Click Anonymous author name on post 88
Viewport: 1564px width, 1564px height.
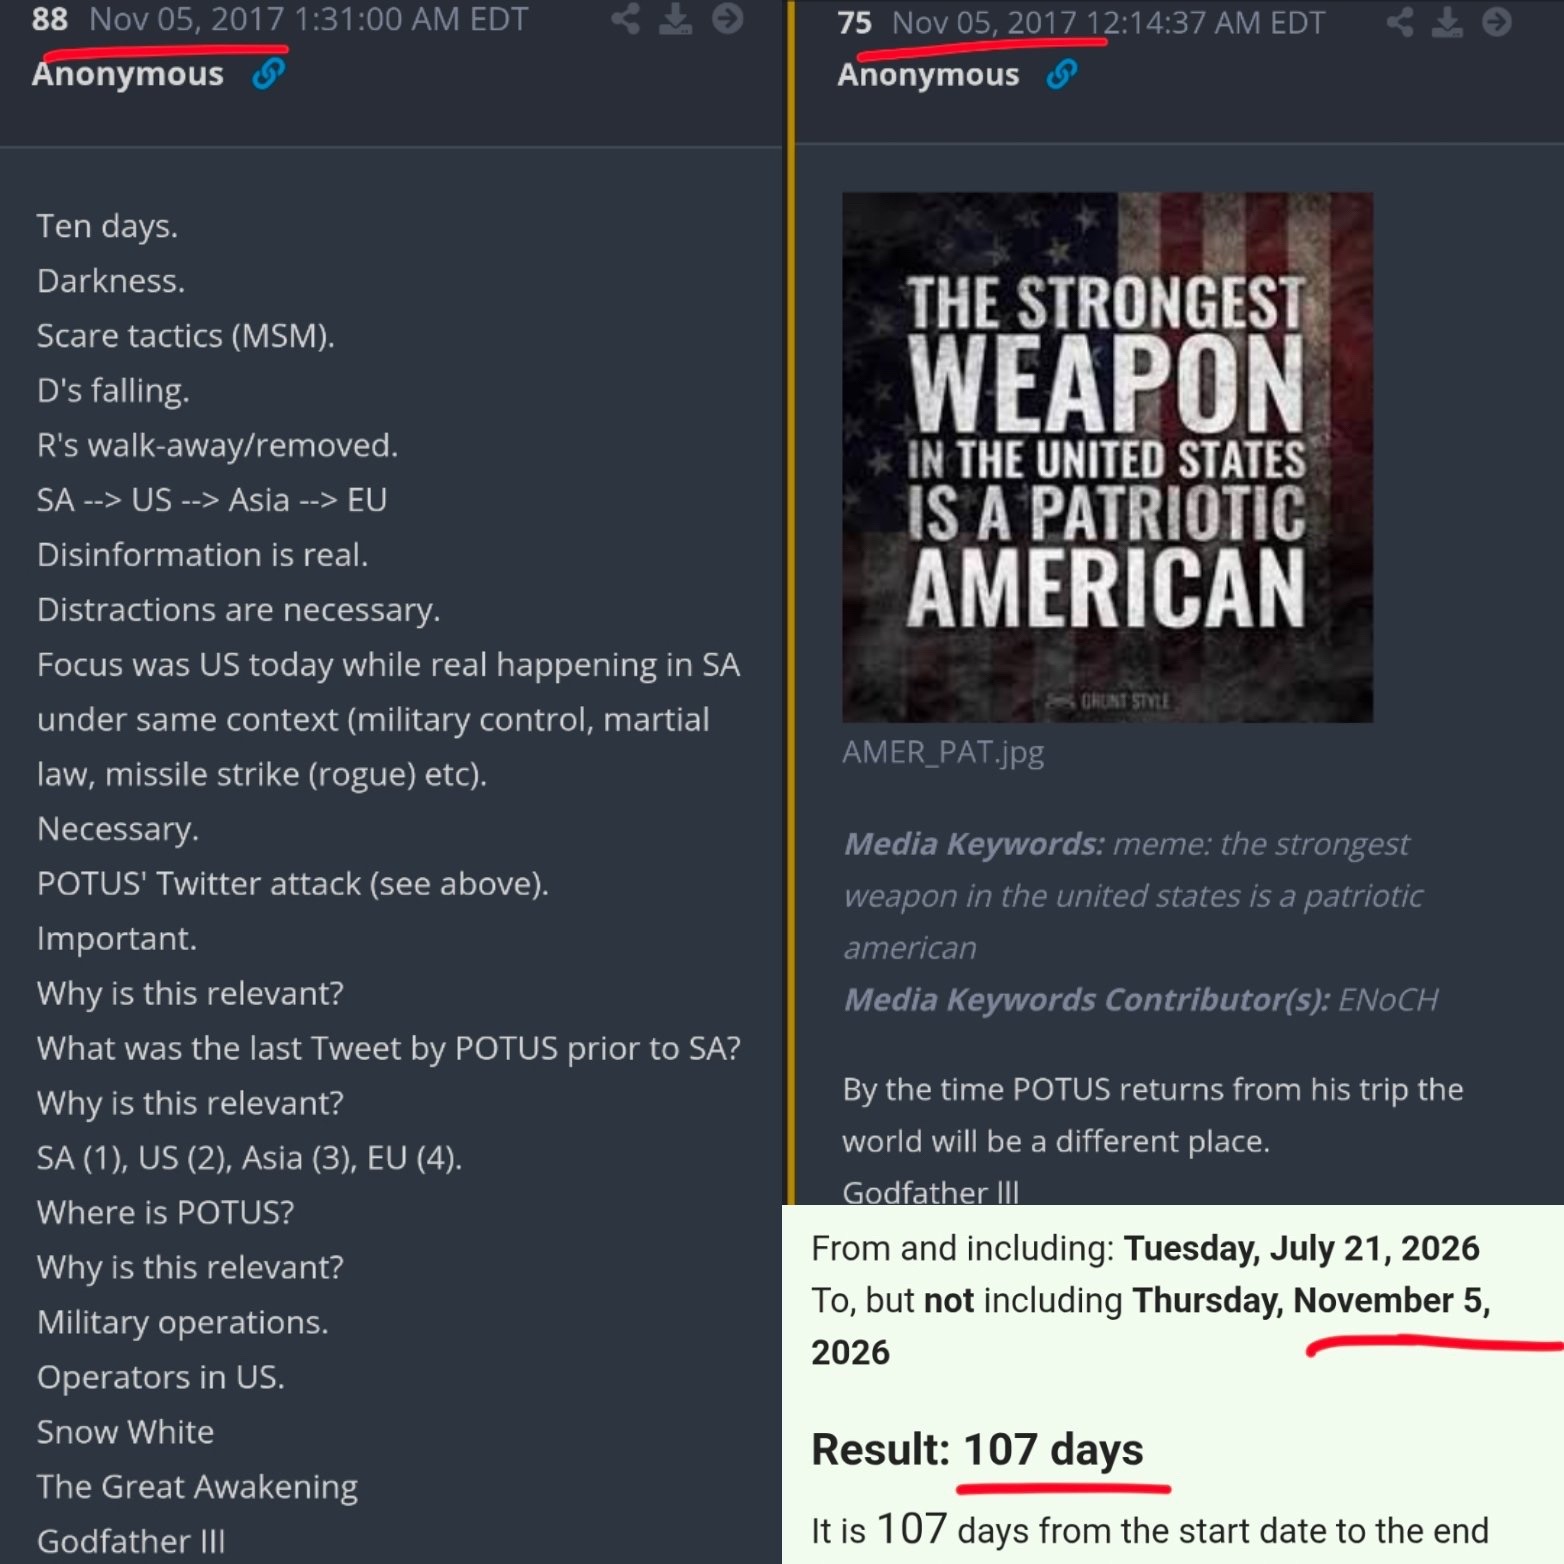[x=128, y=74]
